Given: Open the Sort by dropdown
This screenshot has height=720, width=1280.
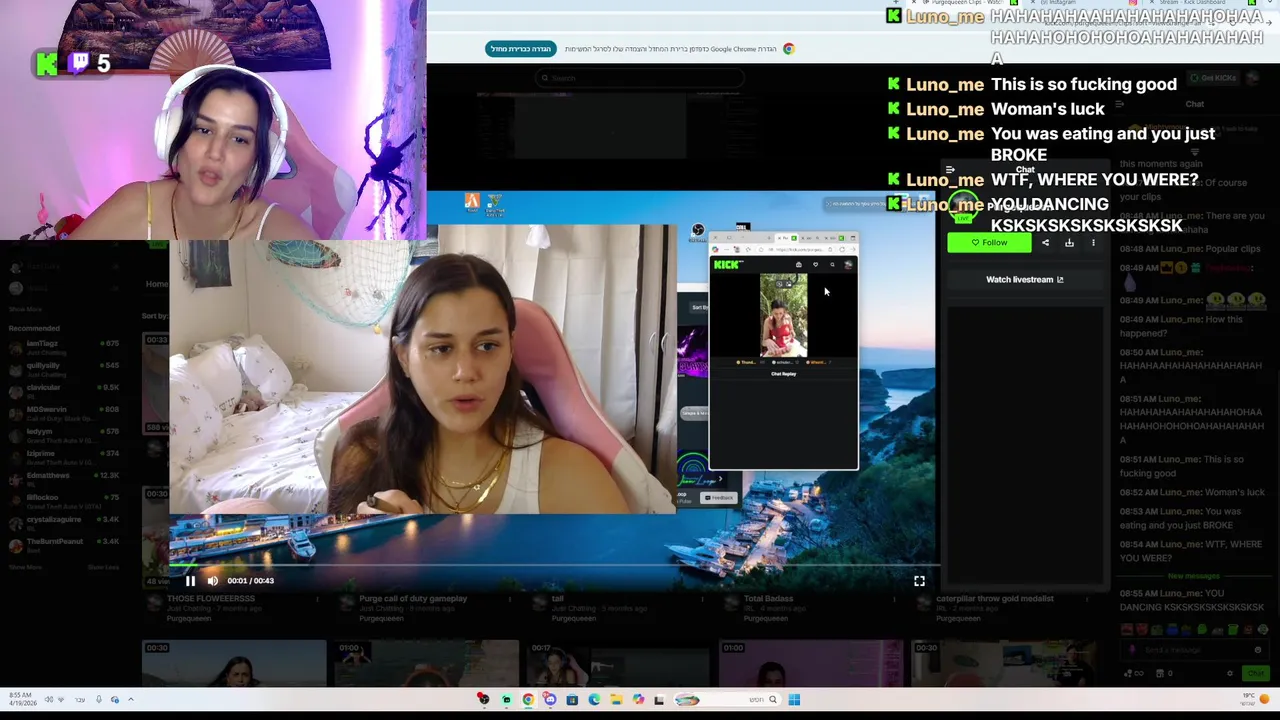Looking at the screenshot, I should pyautogui.click(x=155, y=316).
